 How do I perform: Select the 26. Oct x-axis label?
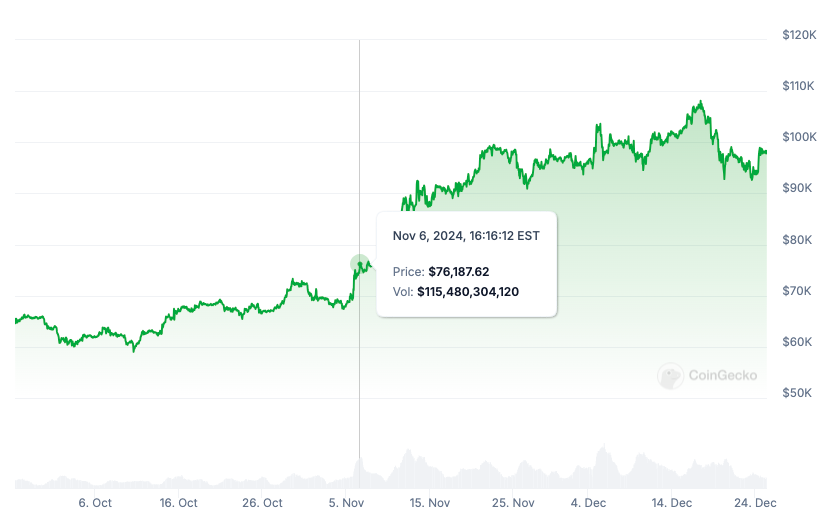click(x=264, y=503)
